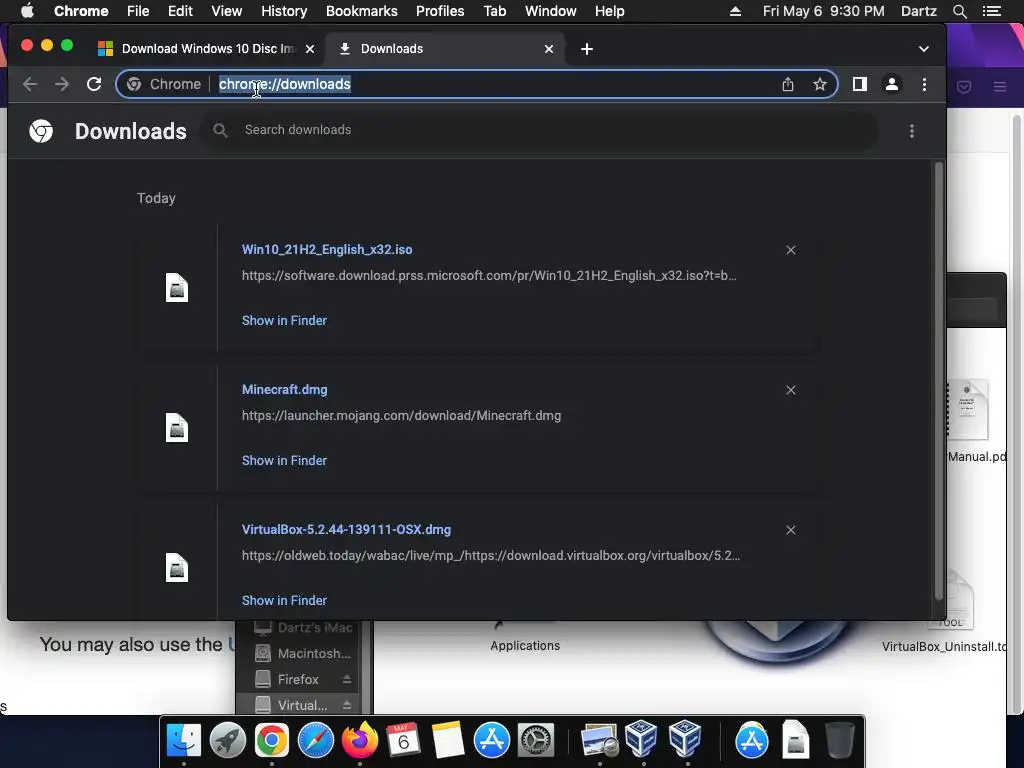
Task: Open the Help menu
Action: (x=609, y=11)
